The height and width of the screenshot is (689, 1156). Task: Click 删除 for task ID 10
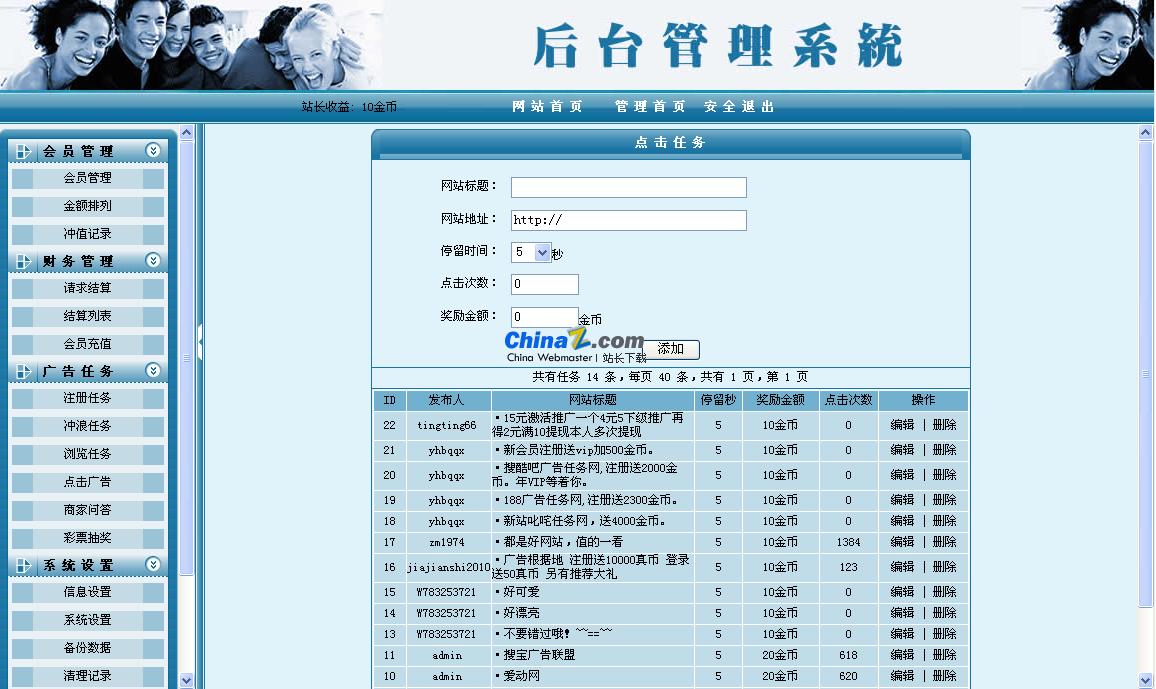tap(944, 676)
